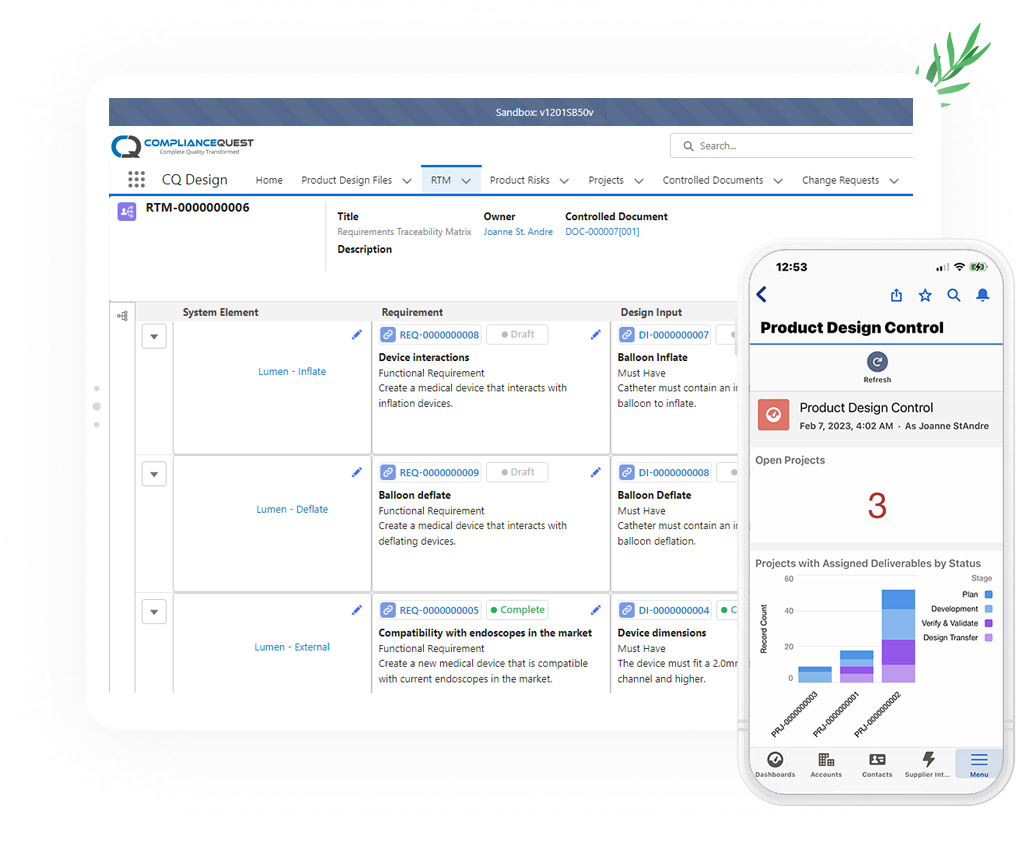This screenshot has height=843, width=1024.
Task: Tap the Menu tab on phone
Action: (978, 764)
